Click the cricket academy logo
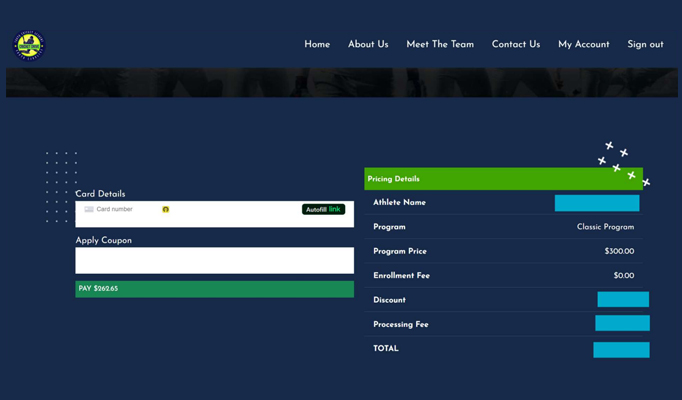The image size is (682, 400). point(29,45)
